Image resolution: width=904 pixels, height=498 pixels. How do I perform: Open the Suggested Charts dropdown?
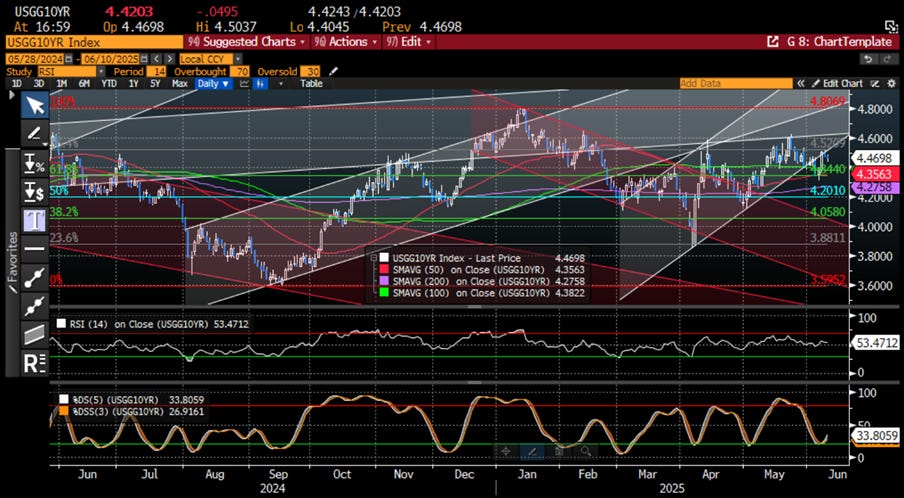point(249,42)
